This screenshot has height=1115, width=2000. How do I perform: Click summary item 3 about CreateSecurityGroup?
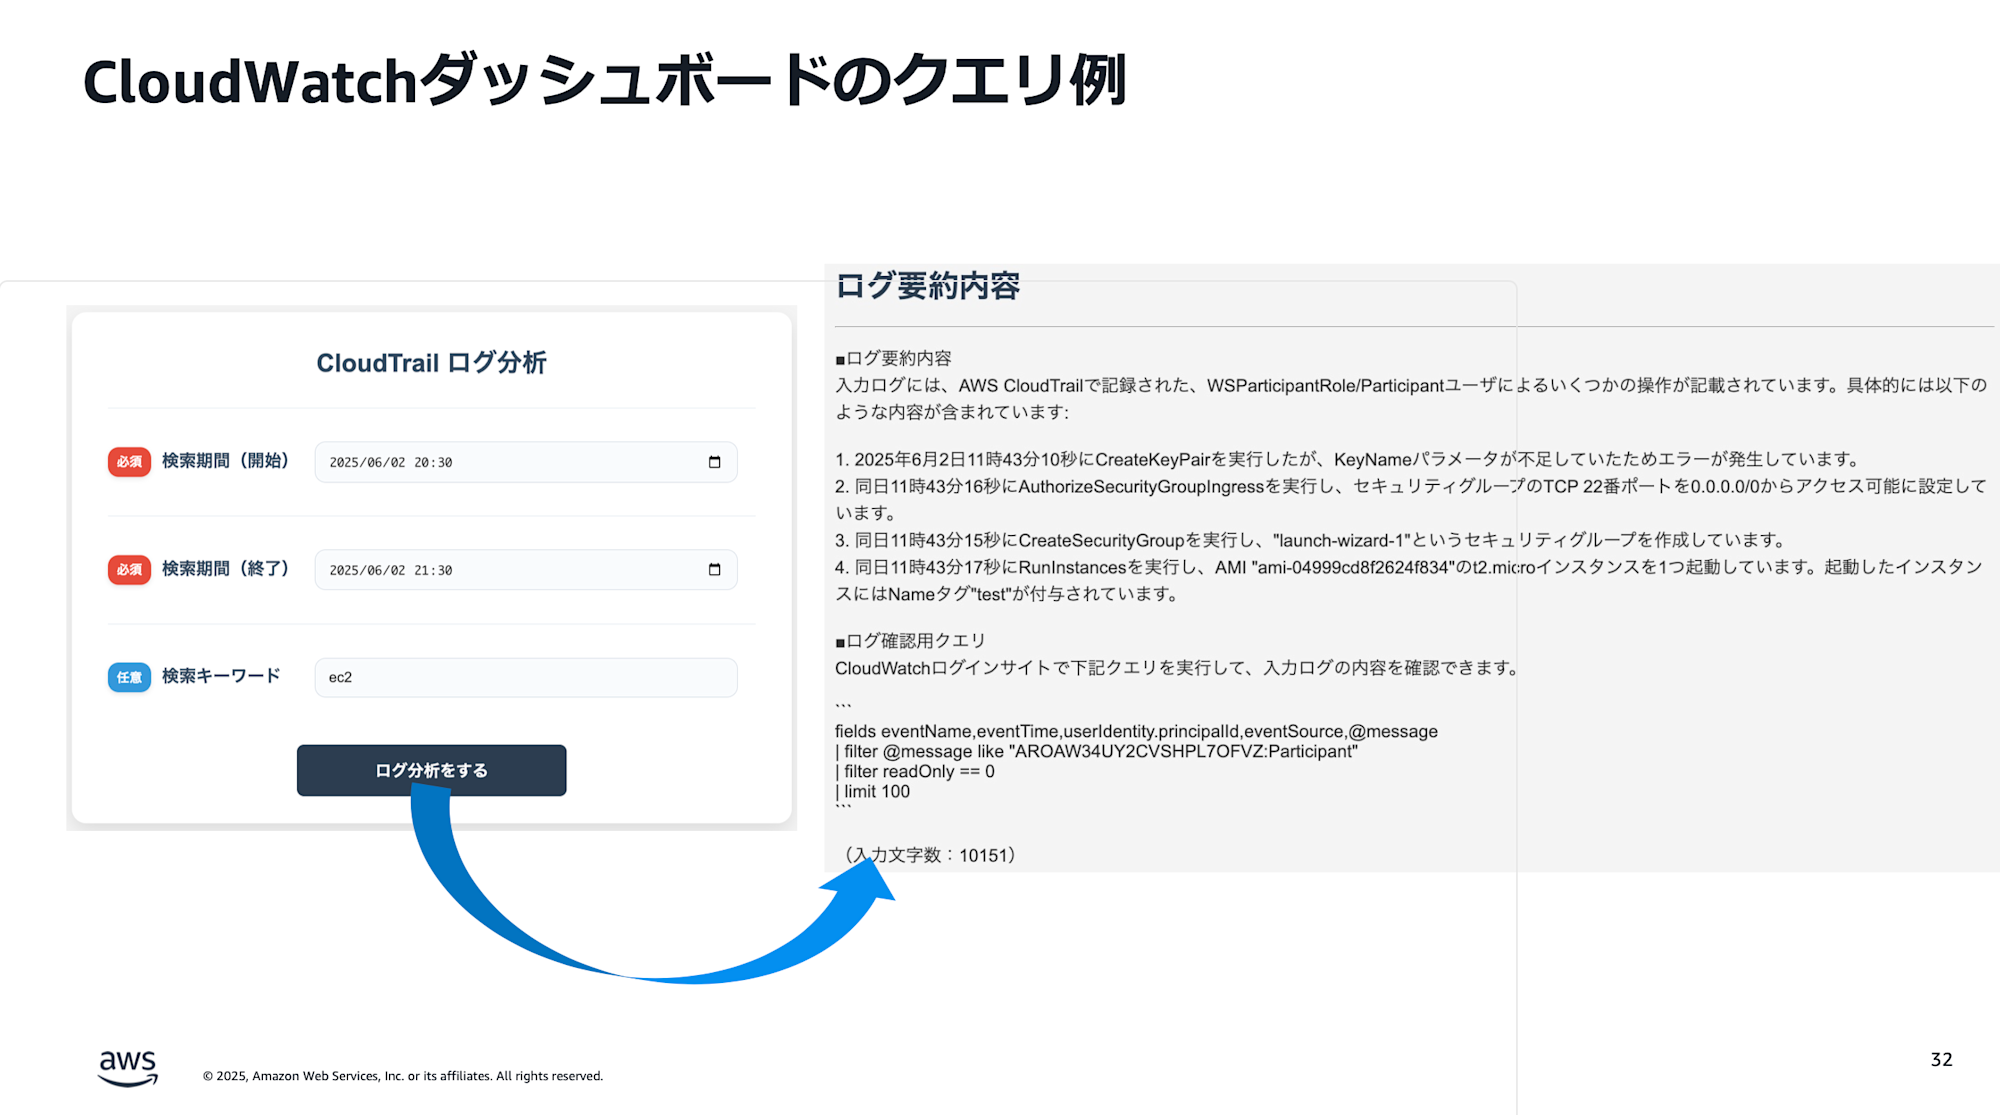pos(1311,540)
